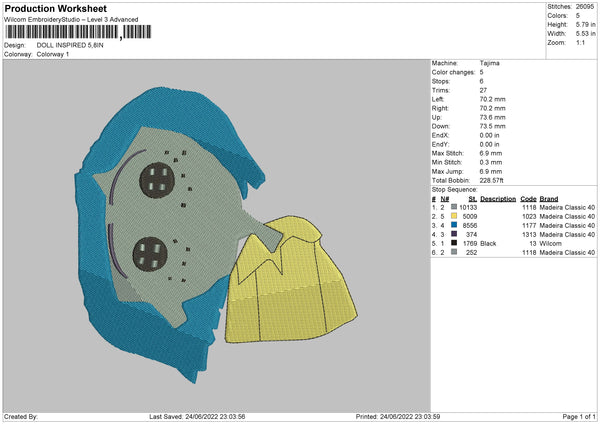Viewport: 600px width, 424px height.
Task: Click the 'Wilcom' brand in row 5
Action: [x=550, y=243]
